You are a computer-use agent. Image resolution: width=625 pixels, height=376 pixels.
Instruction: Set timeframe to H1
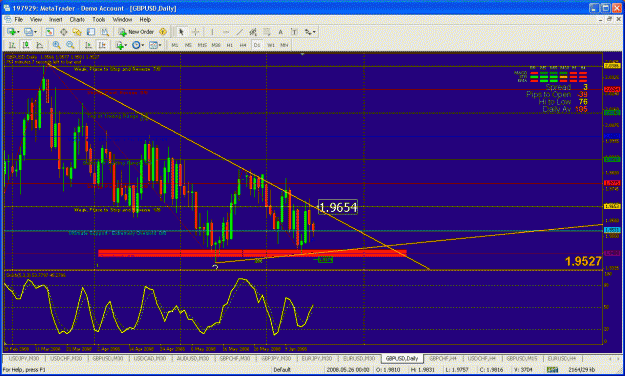230,45
